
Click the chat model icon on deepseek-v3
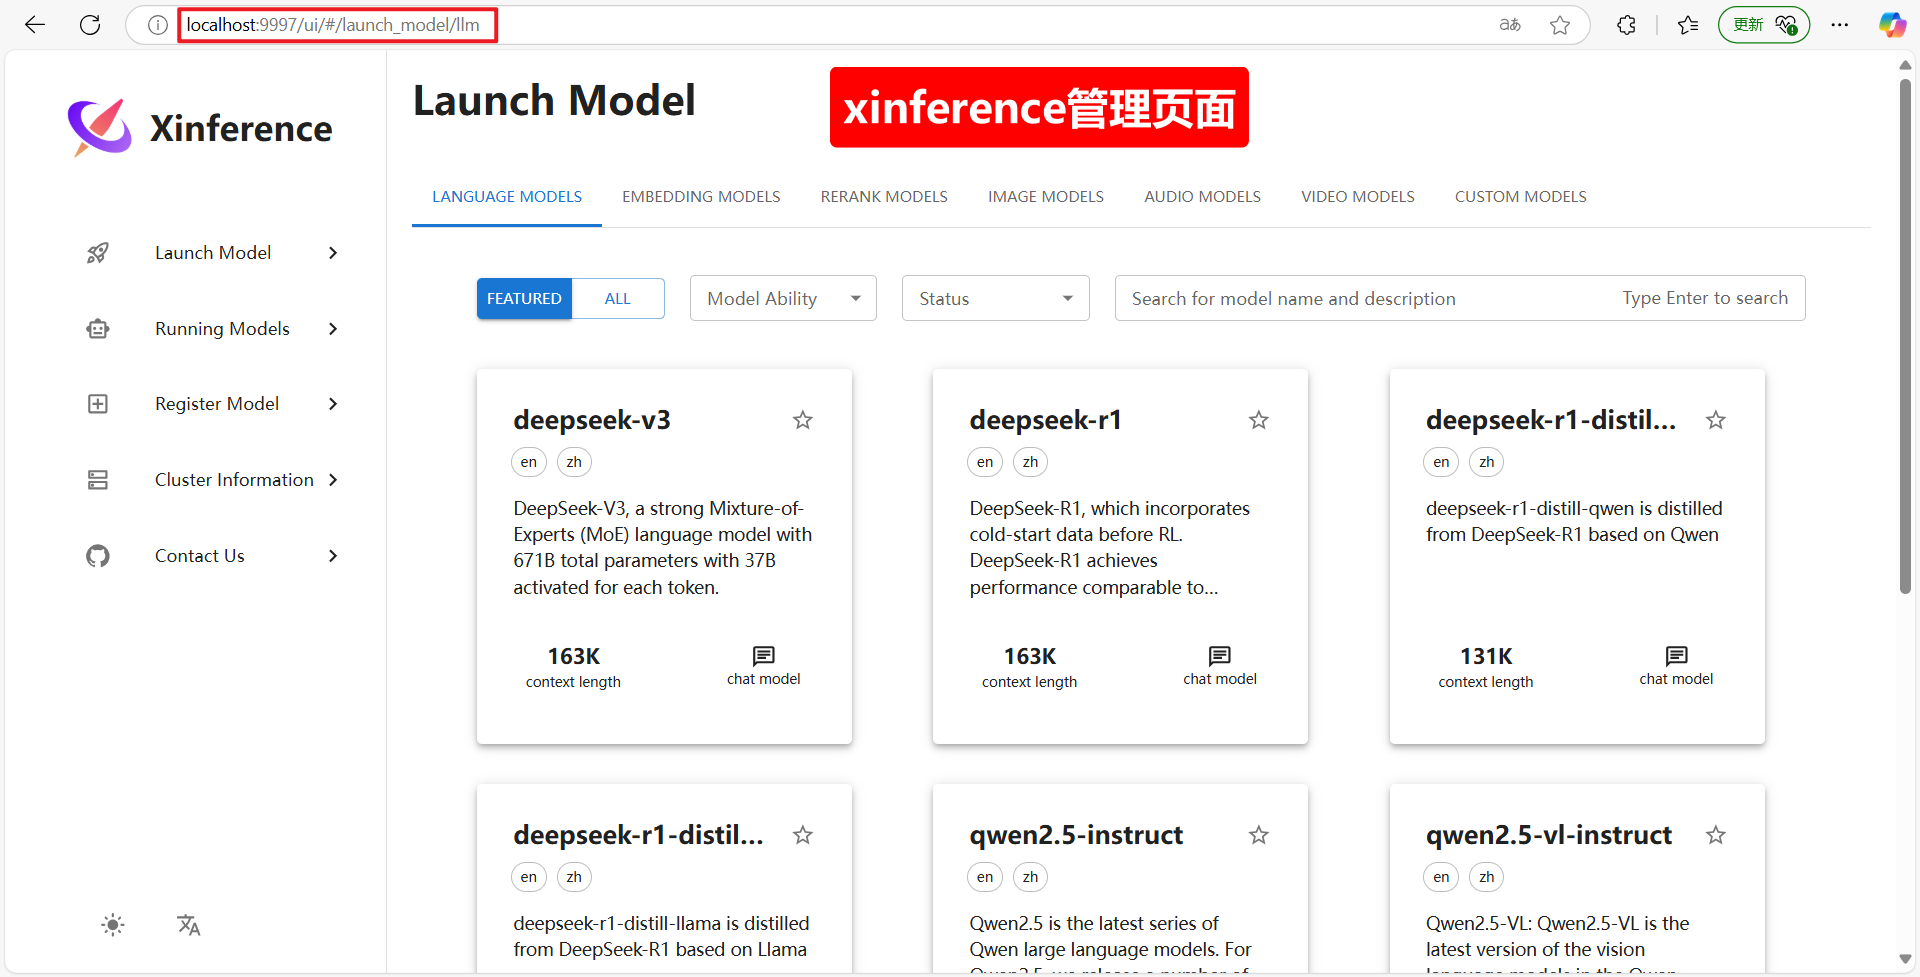click(764, 656)
